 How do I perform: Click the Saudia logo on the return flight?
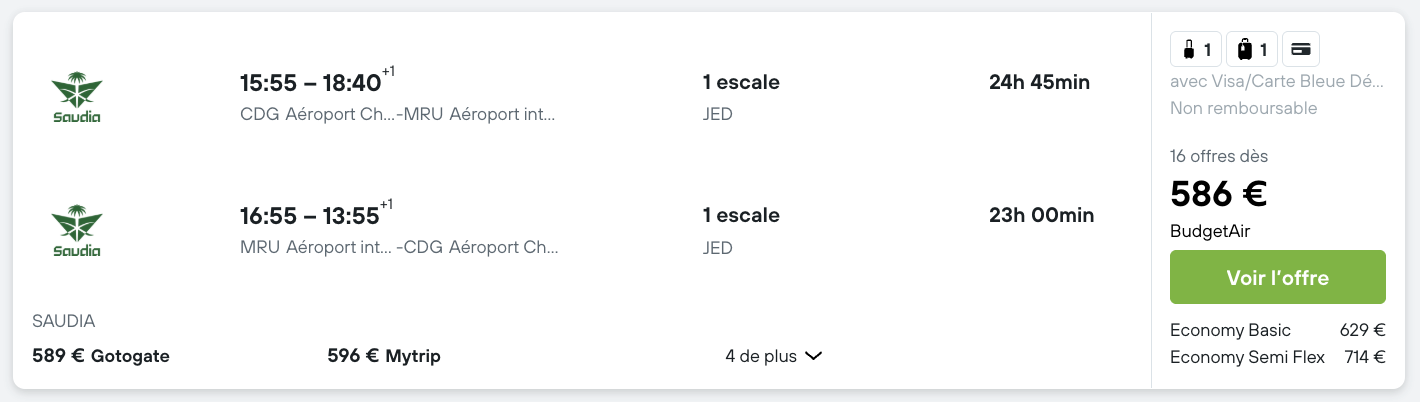77,231
